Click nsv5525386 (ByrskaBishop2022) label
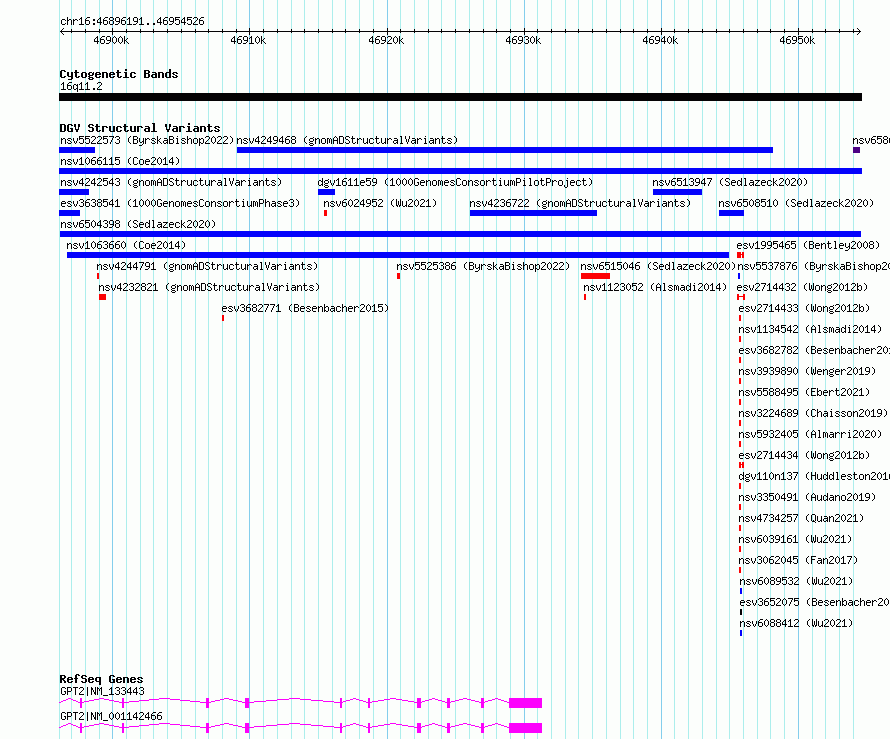Image resolution: width=890 pixels, height=739 pixels. 483,266
